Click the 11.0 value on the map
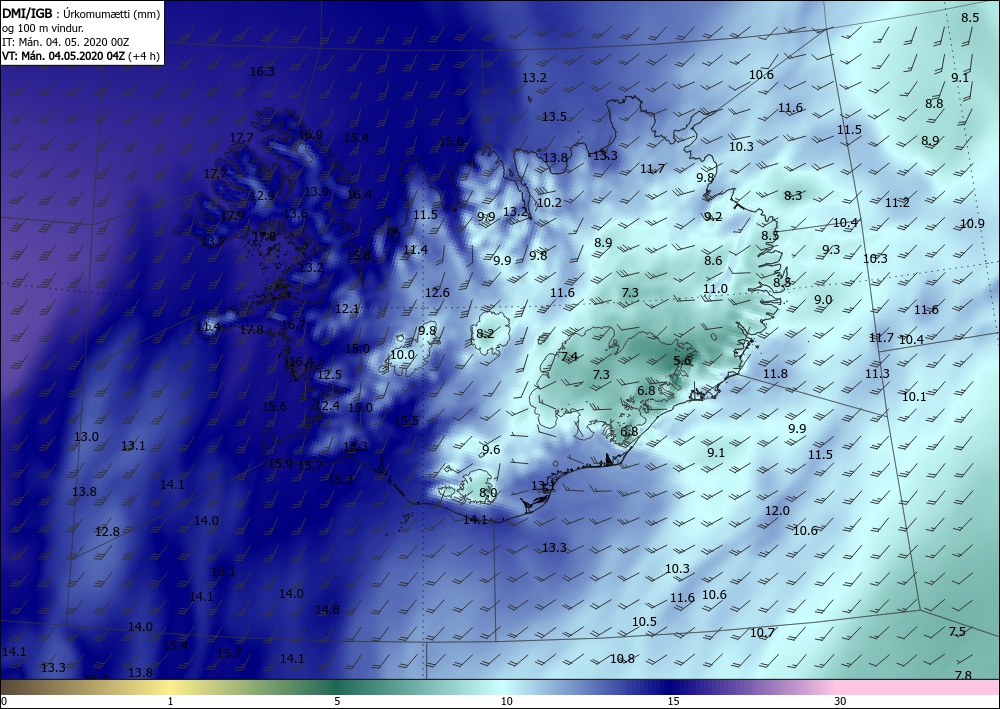 [x=715, y=289]
